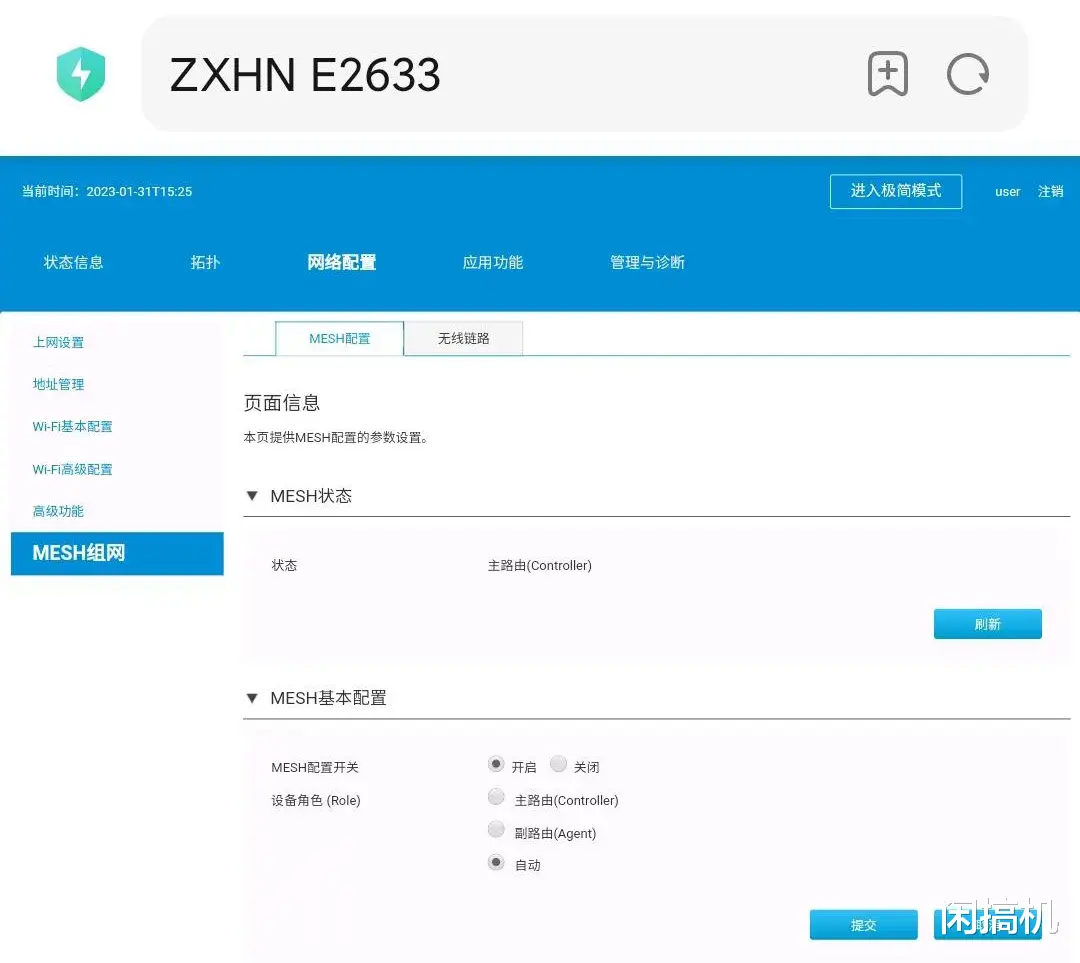Collapse the MESH基本配置 section triangle

point(252,698)
